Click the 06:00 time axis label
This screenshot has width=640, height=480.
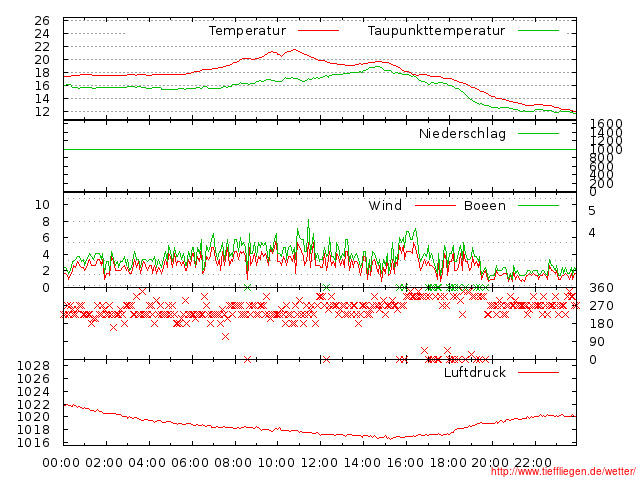pos(190,463)
